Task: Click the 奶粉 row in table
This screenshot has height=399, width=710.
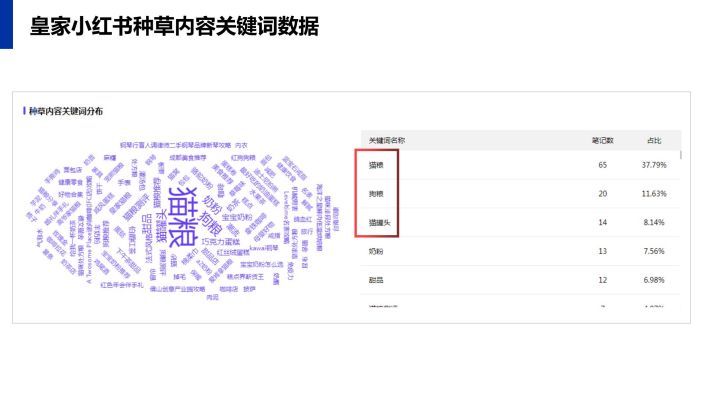Action: 521,251
